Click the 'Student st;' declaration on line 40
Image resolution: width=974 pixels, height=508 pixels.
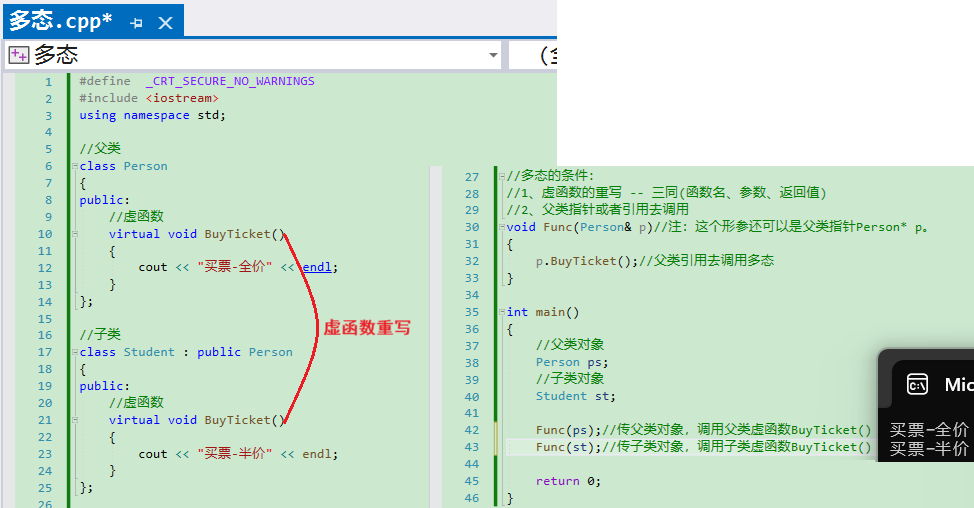click(x=576, y=396)
